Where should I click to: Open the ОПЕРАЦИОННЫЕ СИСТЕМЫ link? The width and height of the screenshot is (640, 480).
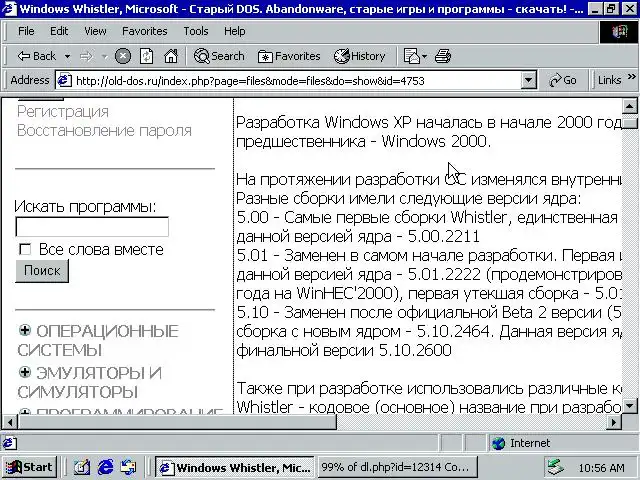coord(98,340)
